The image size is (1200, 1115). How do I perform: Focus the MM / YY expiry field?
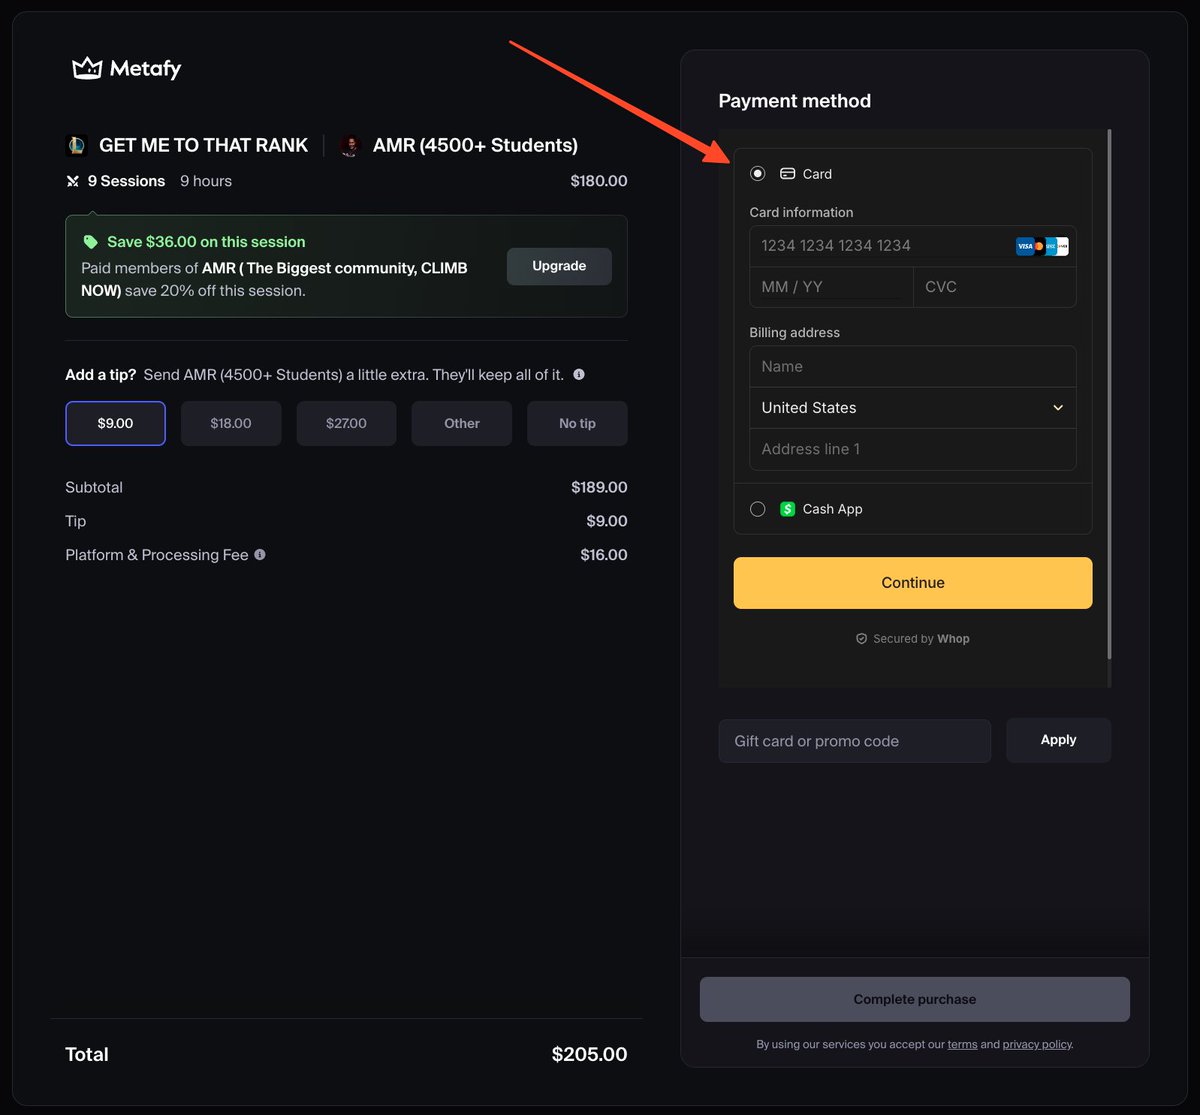(831, 287)
